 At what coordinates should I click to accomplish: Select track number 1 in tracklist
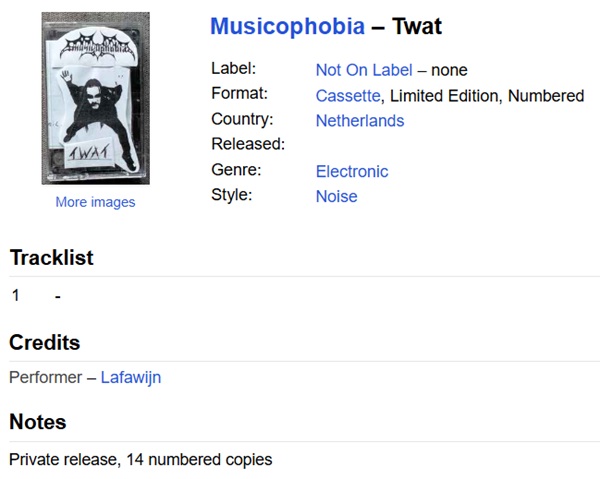16,296
